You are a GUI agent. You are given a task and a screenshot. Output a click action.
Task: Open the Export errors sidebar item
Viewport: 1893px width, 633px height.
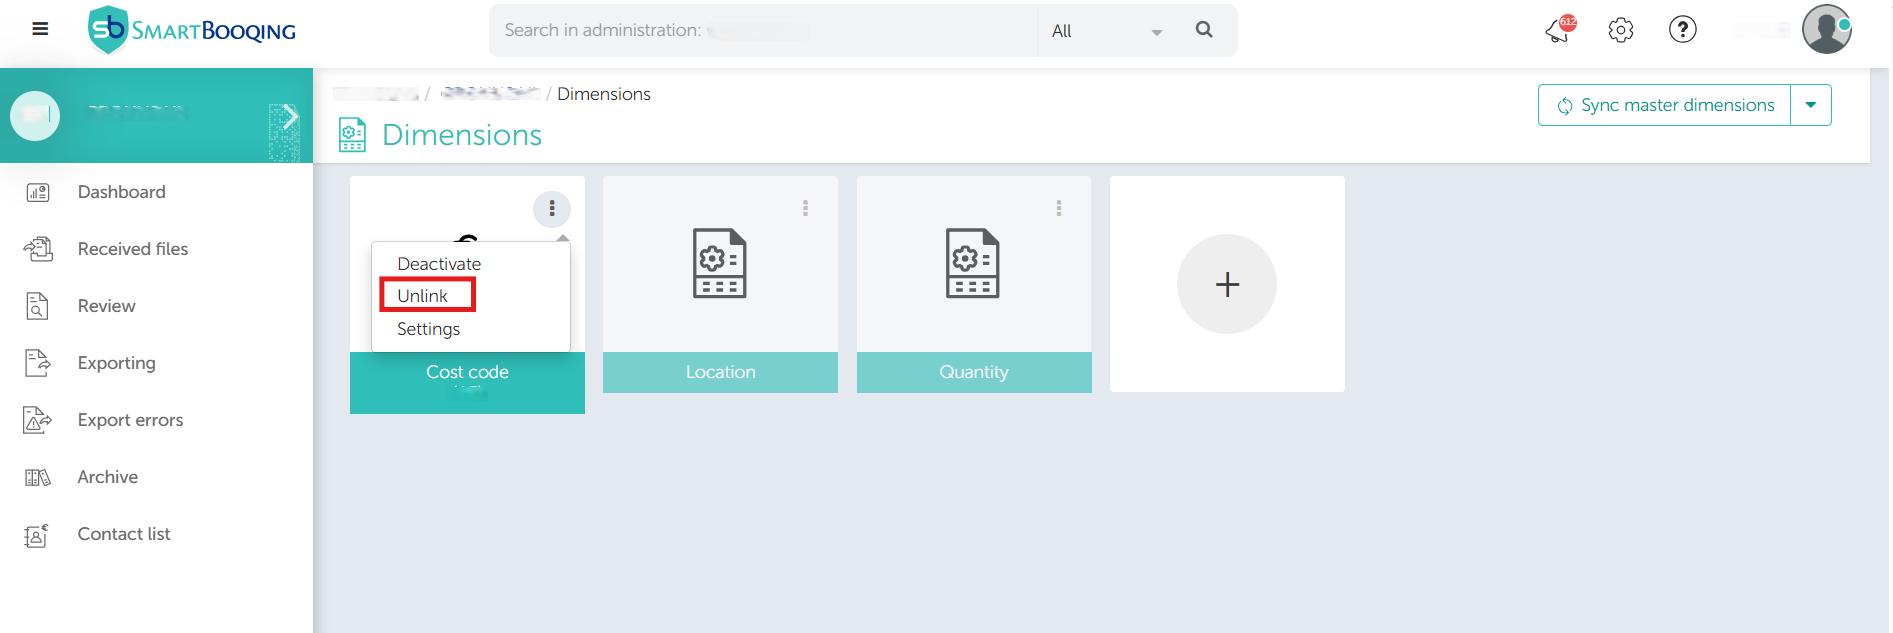point(130,420)
